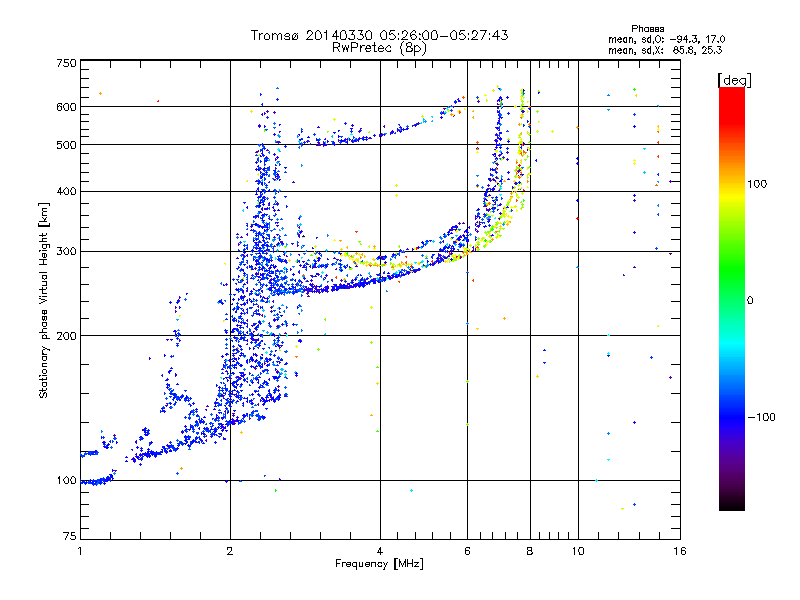Click the colorbar tick label "-100"
The image size is (800, 600).
point(762,417)
